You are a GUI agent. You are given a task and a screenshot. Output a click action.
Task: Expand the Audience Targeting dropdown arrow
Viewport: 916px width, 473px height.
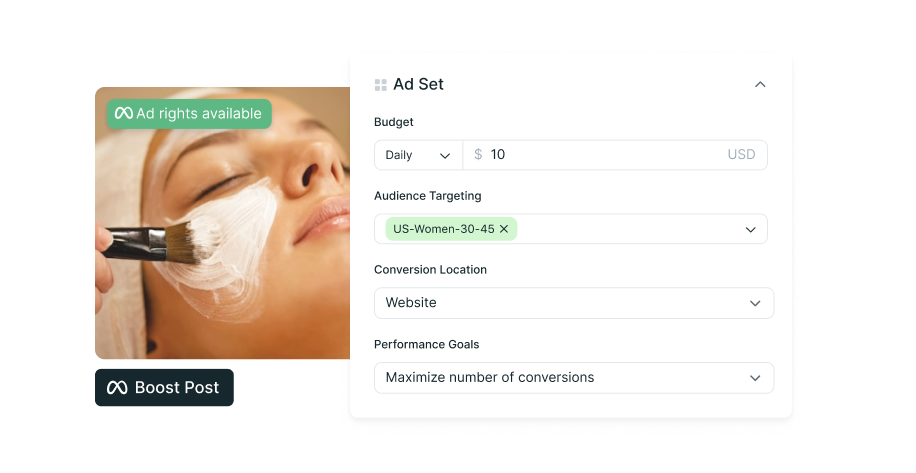(751, 229)
